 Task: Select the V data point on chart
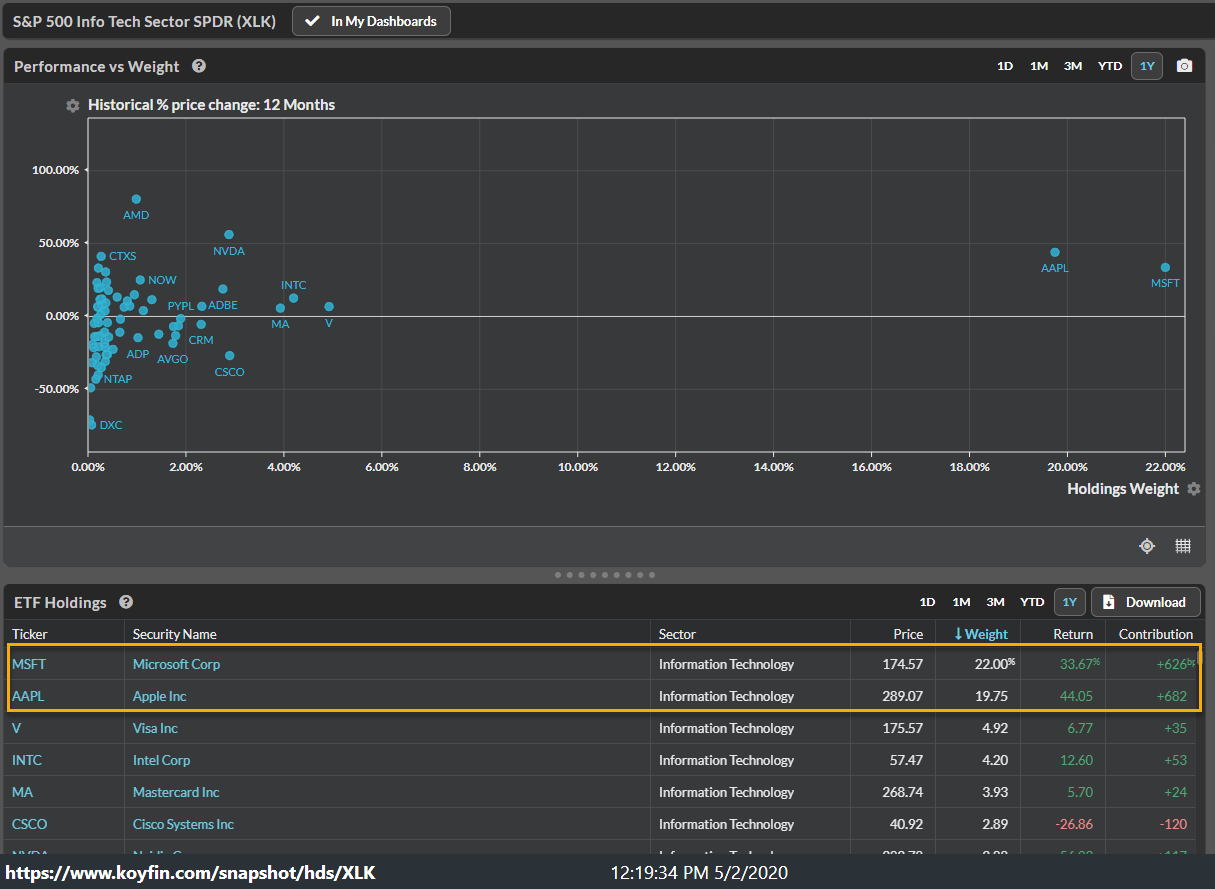coord(329,307)
